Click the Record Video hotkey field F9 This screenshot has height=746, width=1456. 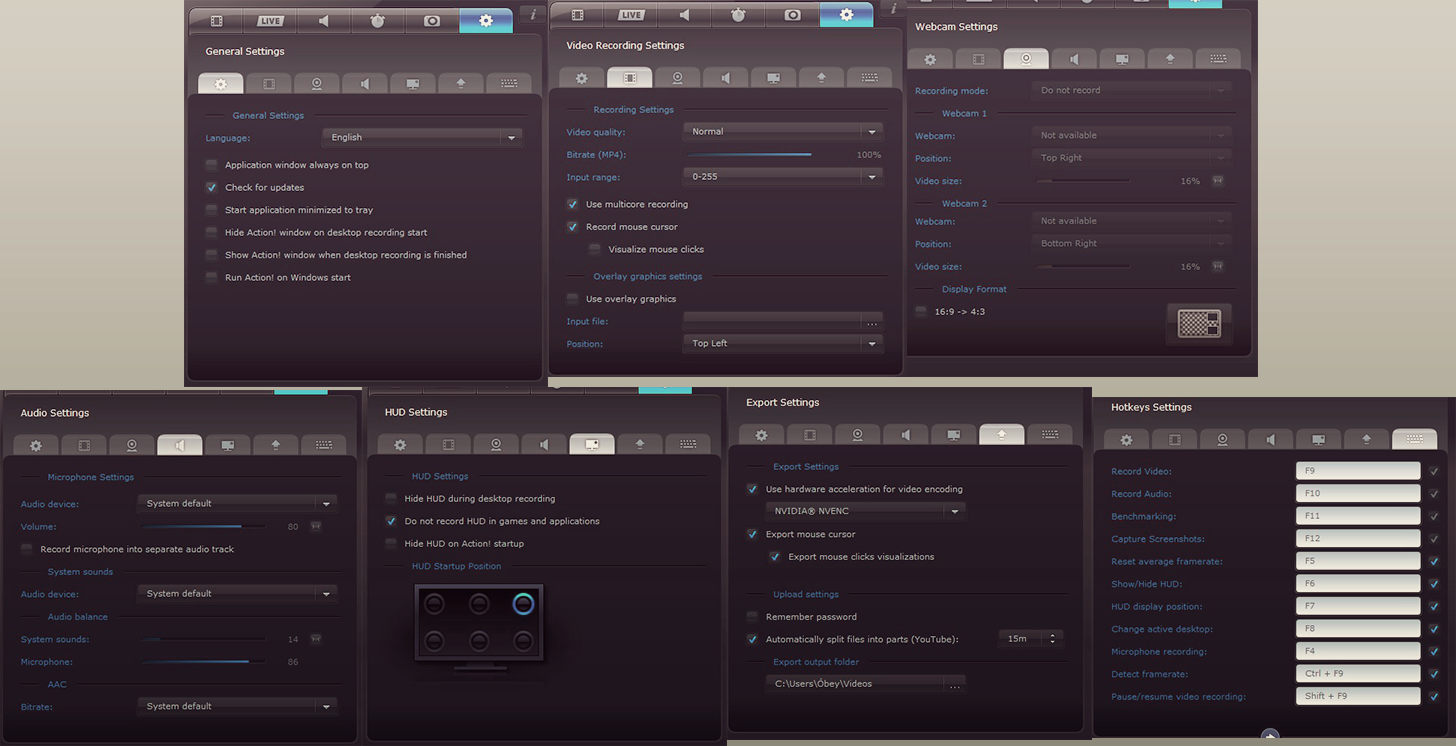[1358, 471]
